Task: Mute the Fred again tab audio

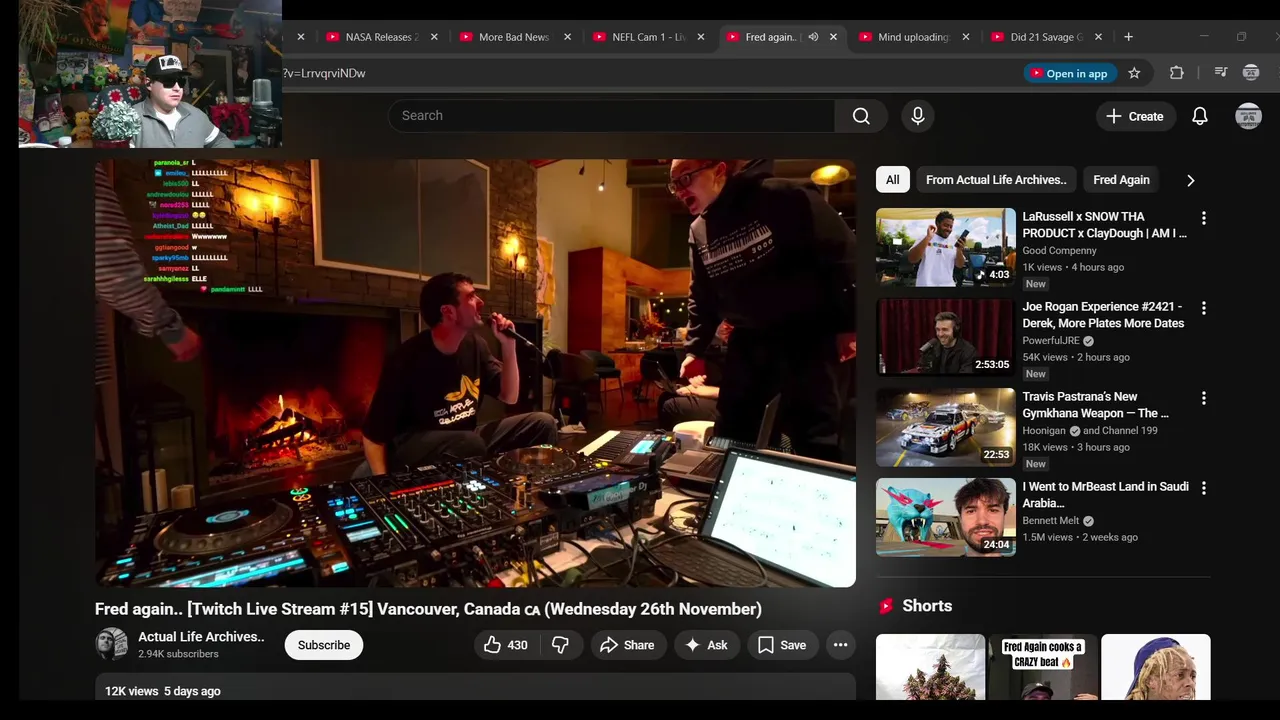Action: pyautogui.click(x=813, y=37)
